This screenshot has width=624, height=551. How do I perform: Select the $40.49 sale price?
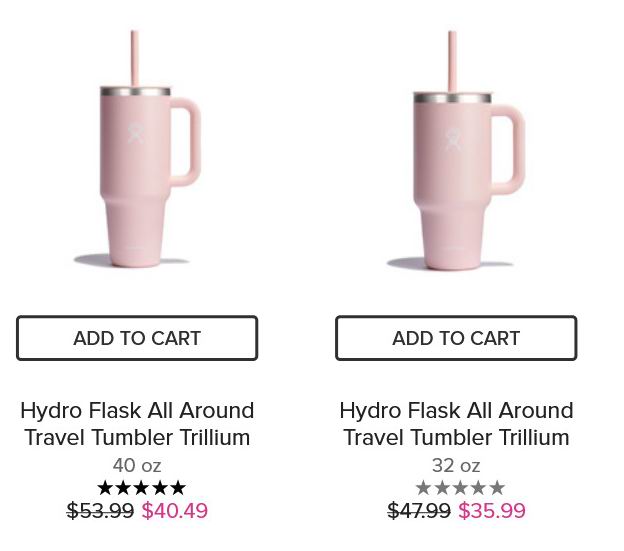[175, 510]
